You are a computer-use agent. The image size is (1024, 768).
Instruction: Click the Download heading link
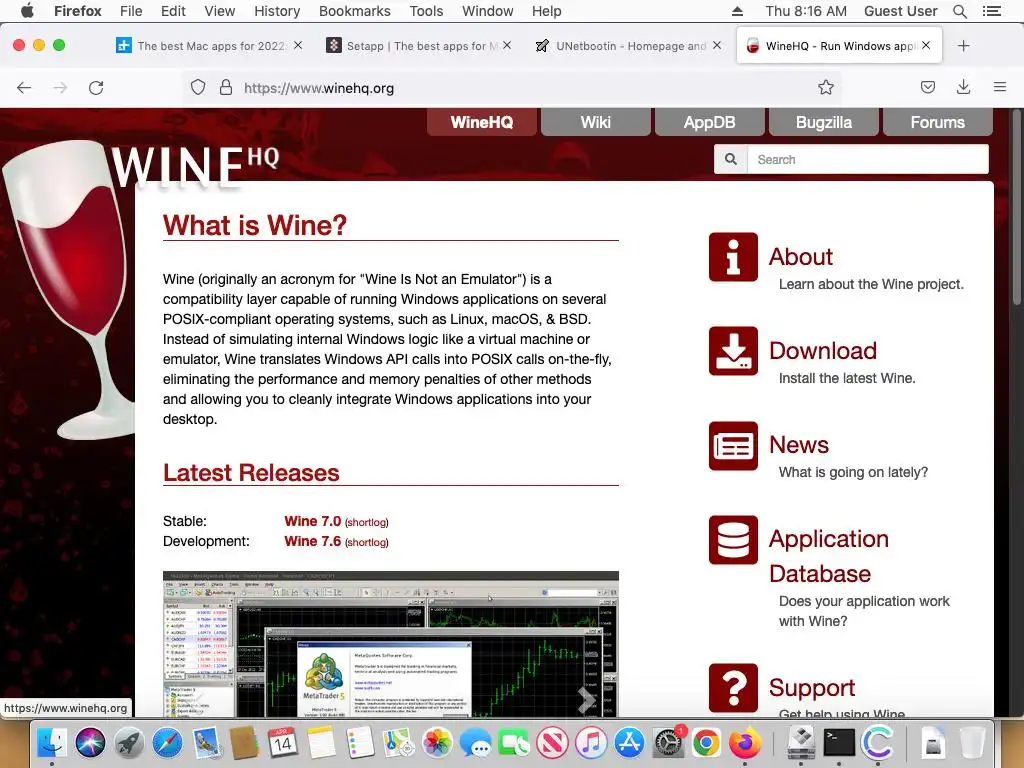pos(823,351)
